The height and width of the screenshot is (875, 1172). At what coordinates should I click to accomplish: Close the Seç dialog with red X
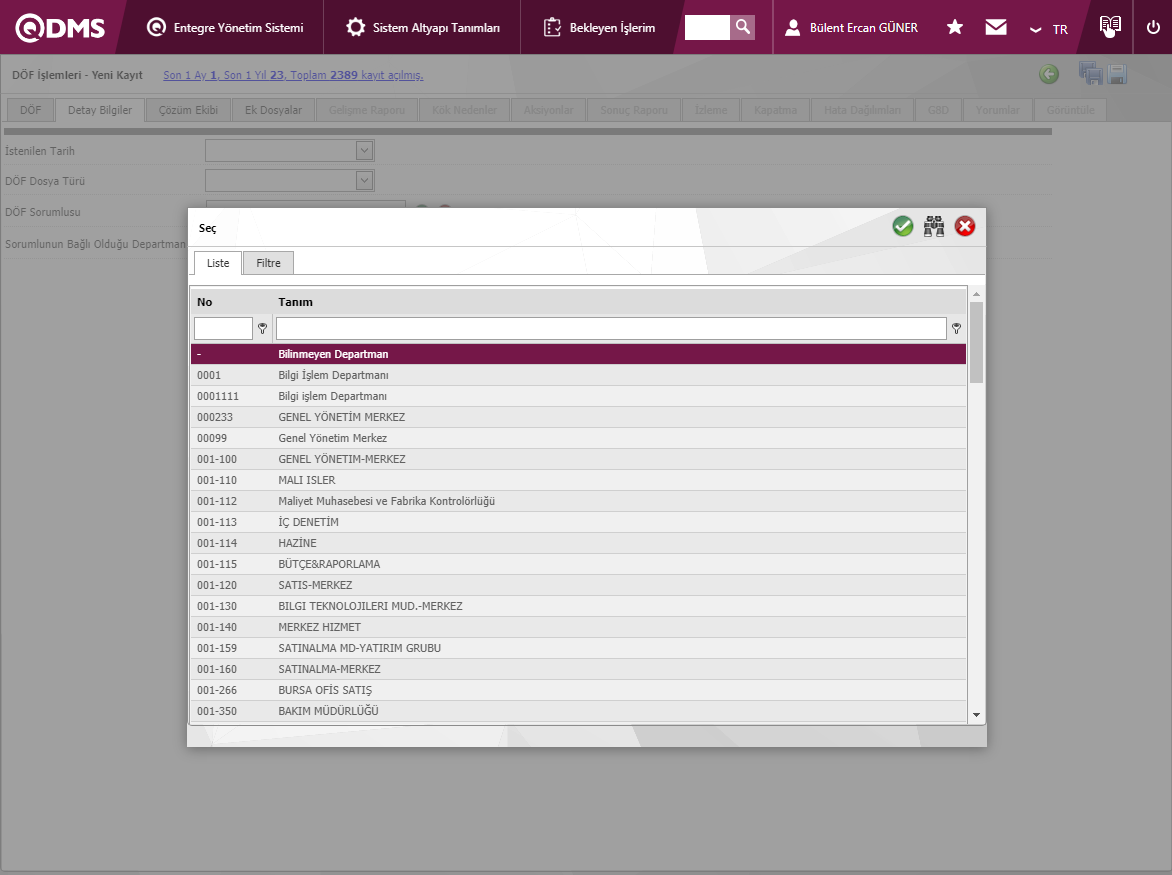click(965, 227)
